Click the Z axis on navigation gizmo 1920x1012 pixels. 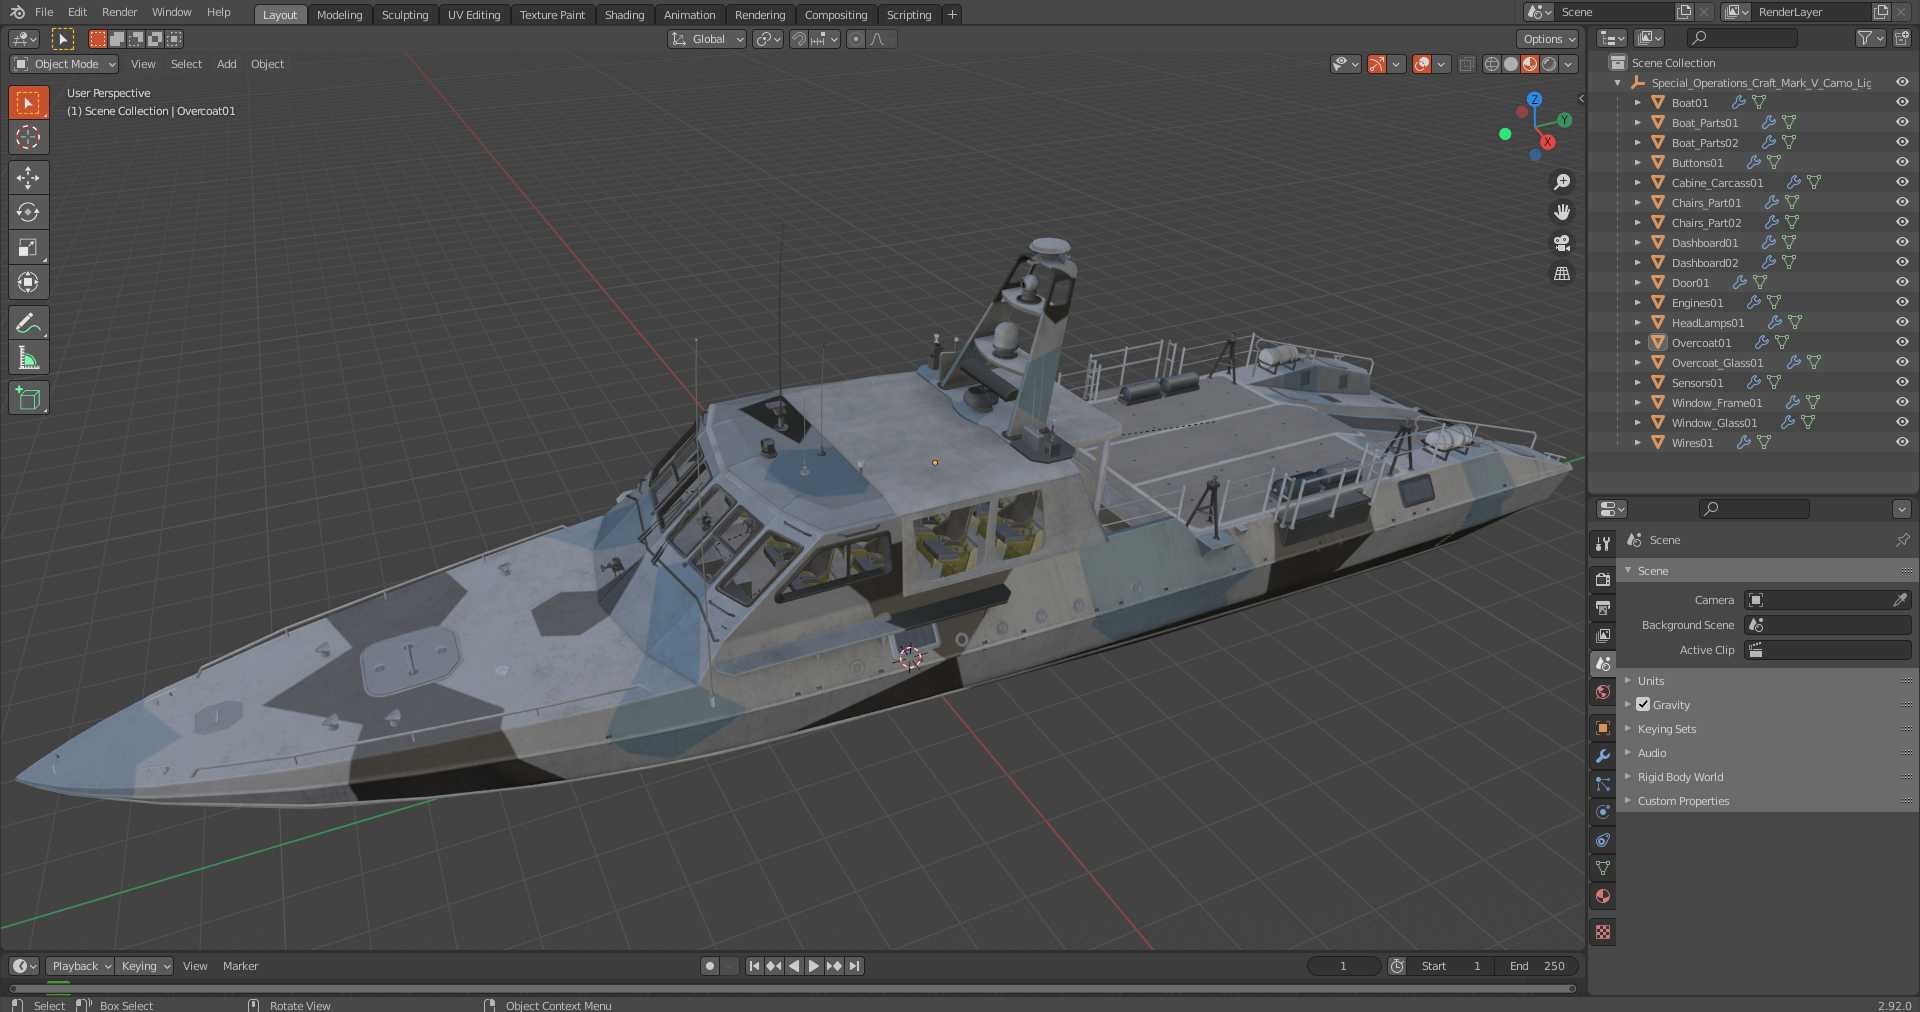[x=1534, y=99]
